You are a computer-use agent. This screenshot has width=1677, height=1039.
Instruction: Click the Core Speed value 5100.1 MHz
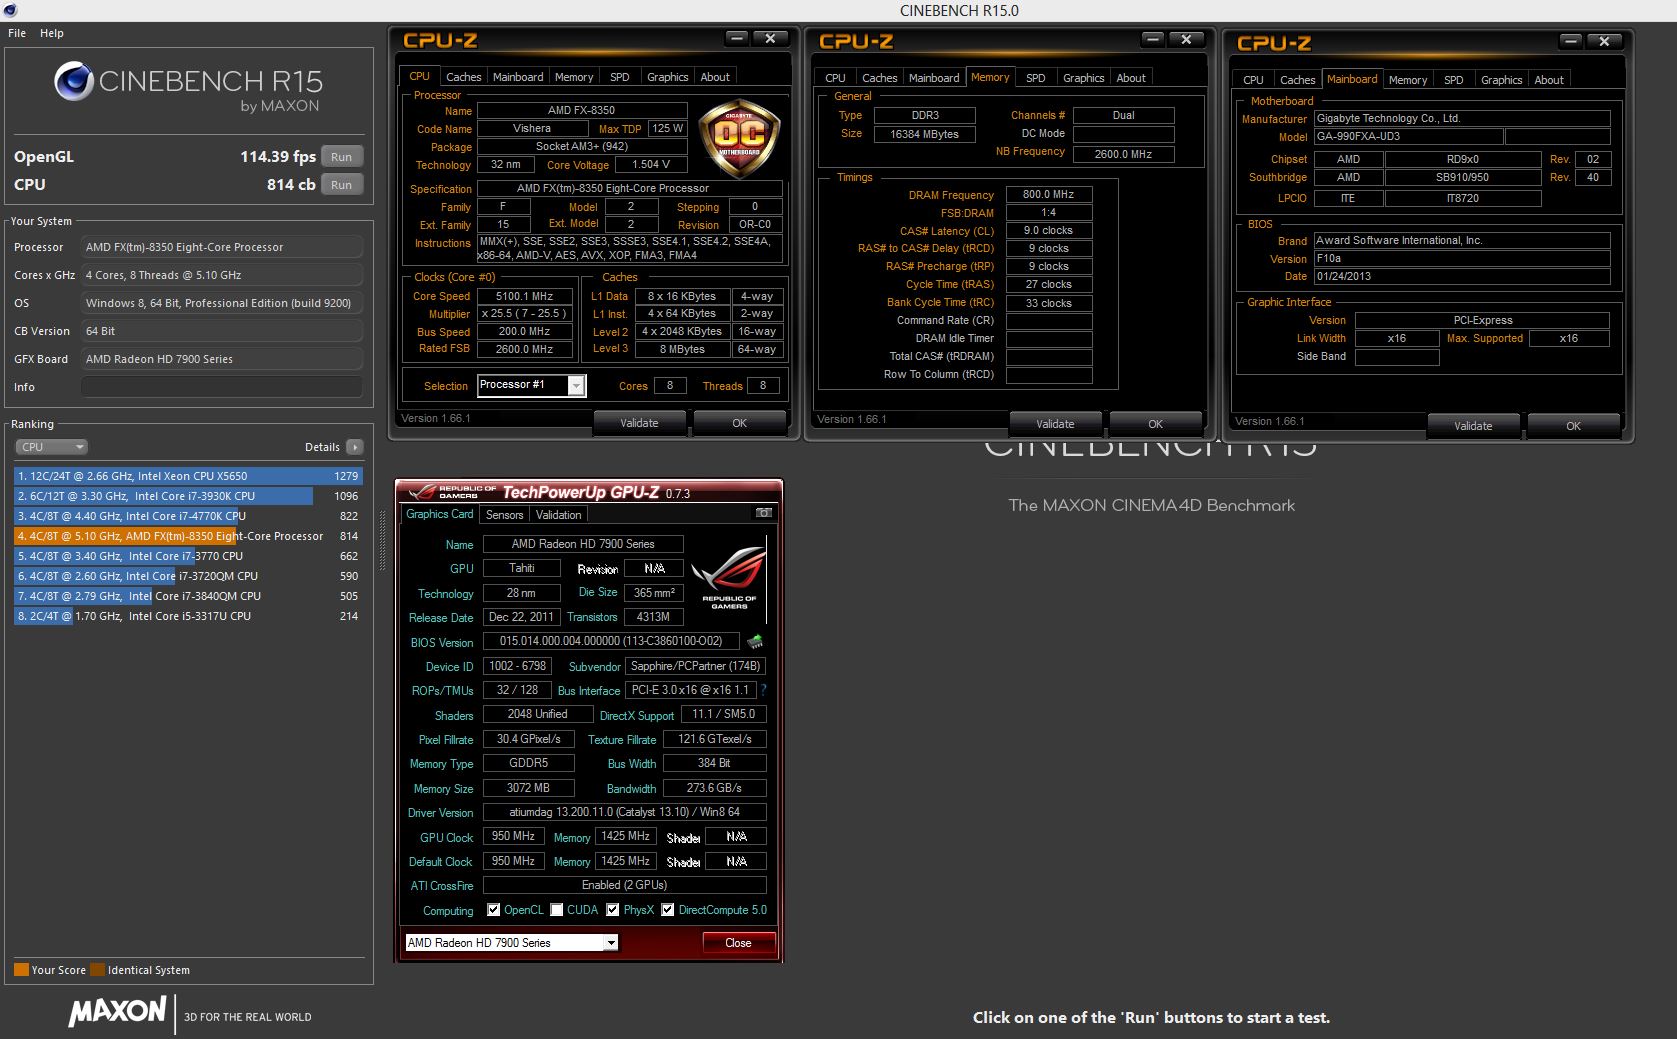[x=525, y=296]
